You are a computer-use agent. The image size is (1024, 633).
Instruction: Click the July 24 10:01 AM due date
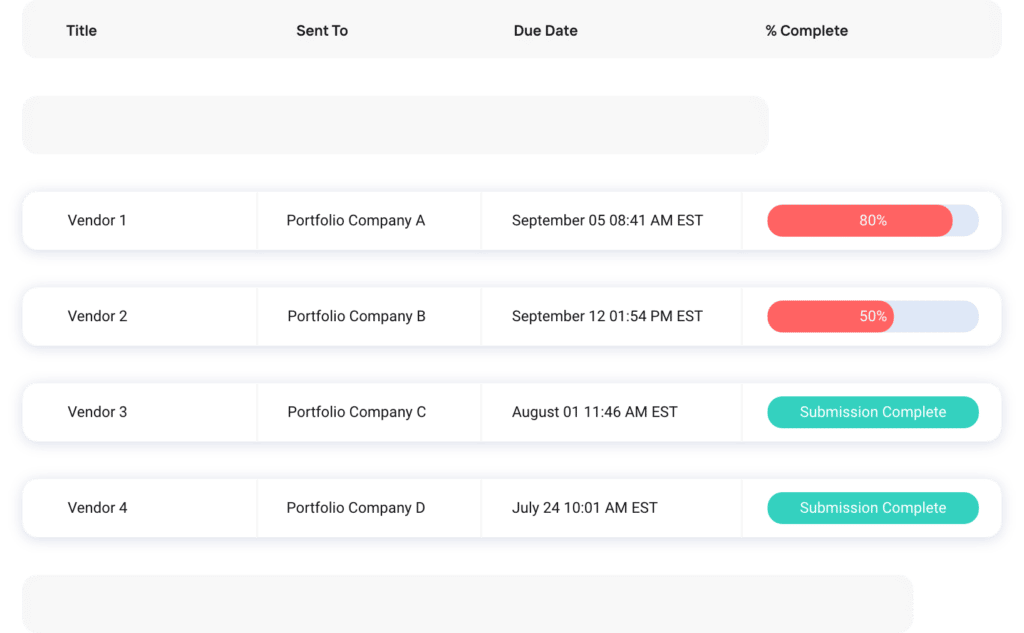click(584, 508)
